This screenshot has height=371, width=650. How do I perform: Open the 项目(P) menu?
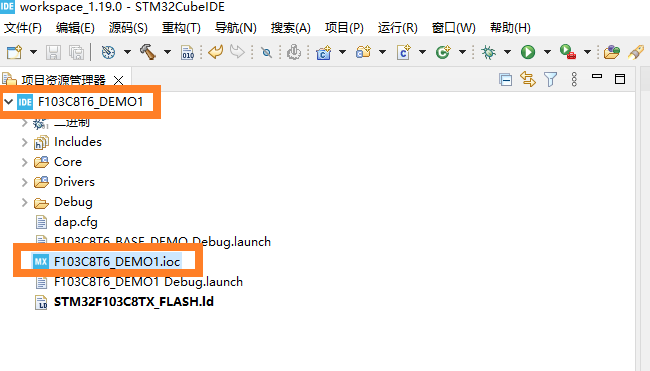point(344,28)
